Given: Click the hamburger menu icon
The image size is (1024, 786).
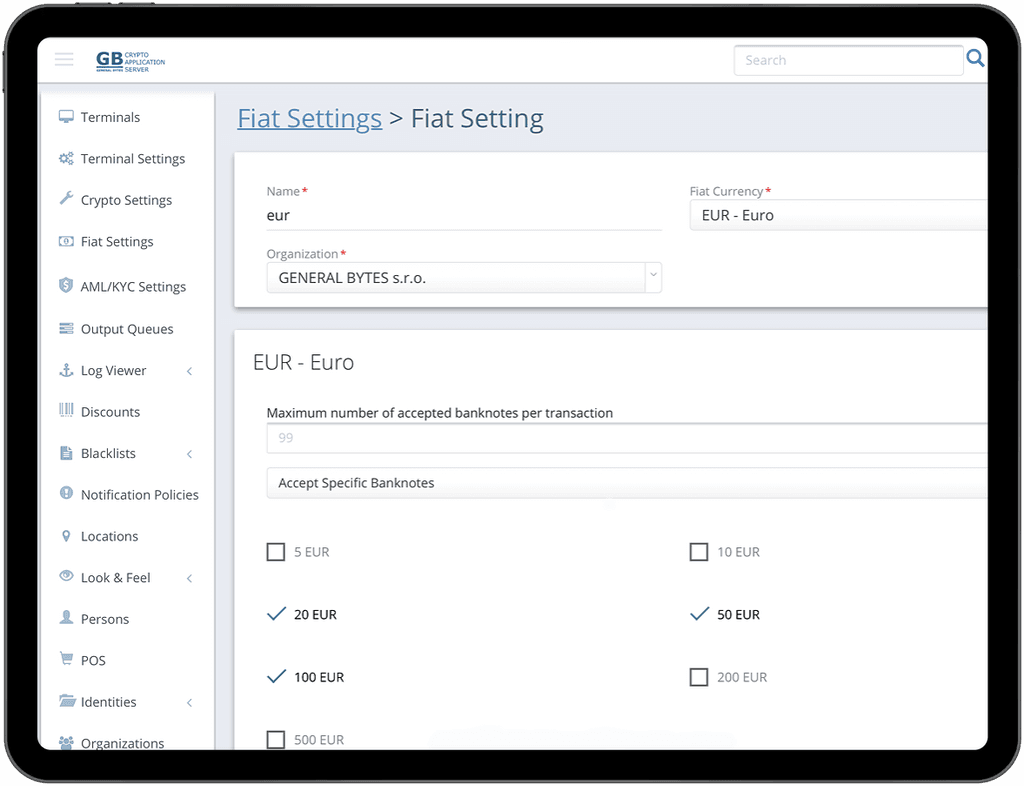Looking at the screenshot, I should (x=64, y=60).
